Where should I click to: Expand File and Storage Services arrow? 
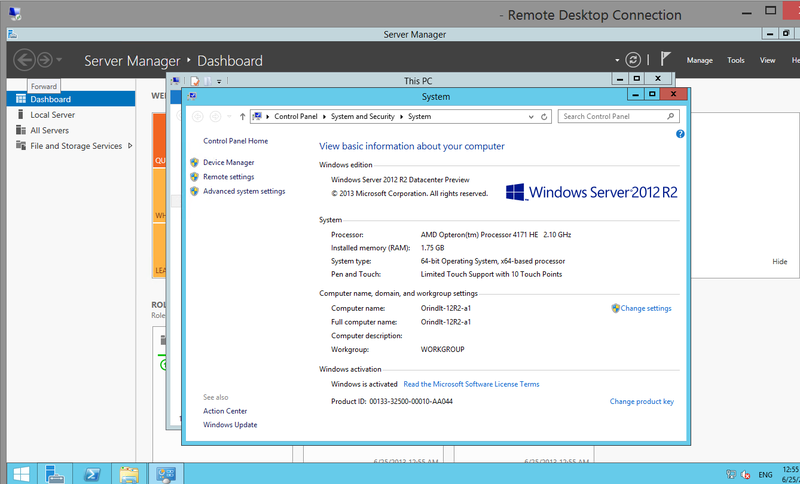click(130, 146)
